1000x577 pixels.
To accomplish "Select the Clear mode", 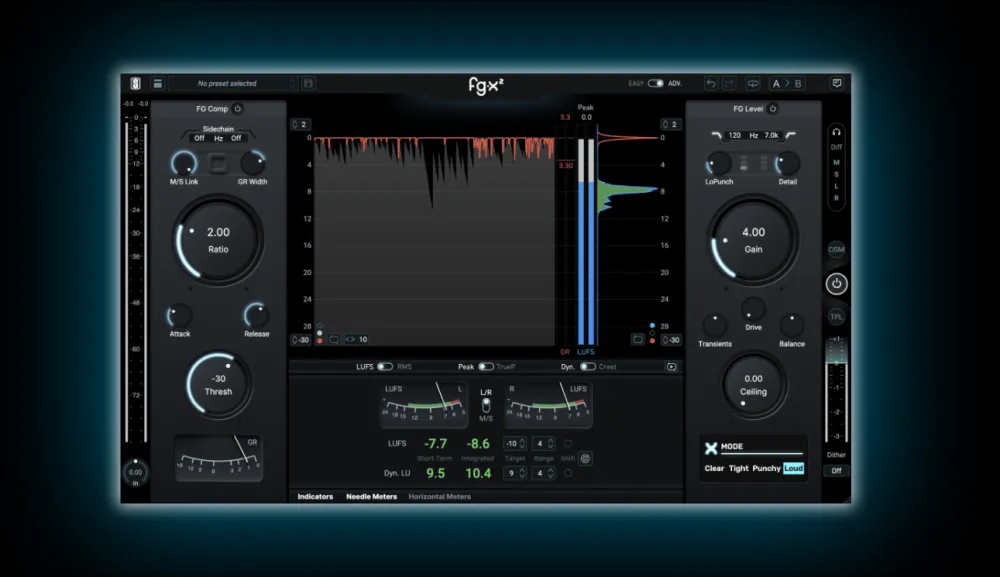I will [714, 469].
